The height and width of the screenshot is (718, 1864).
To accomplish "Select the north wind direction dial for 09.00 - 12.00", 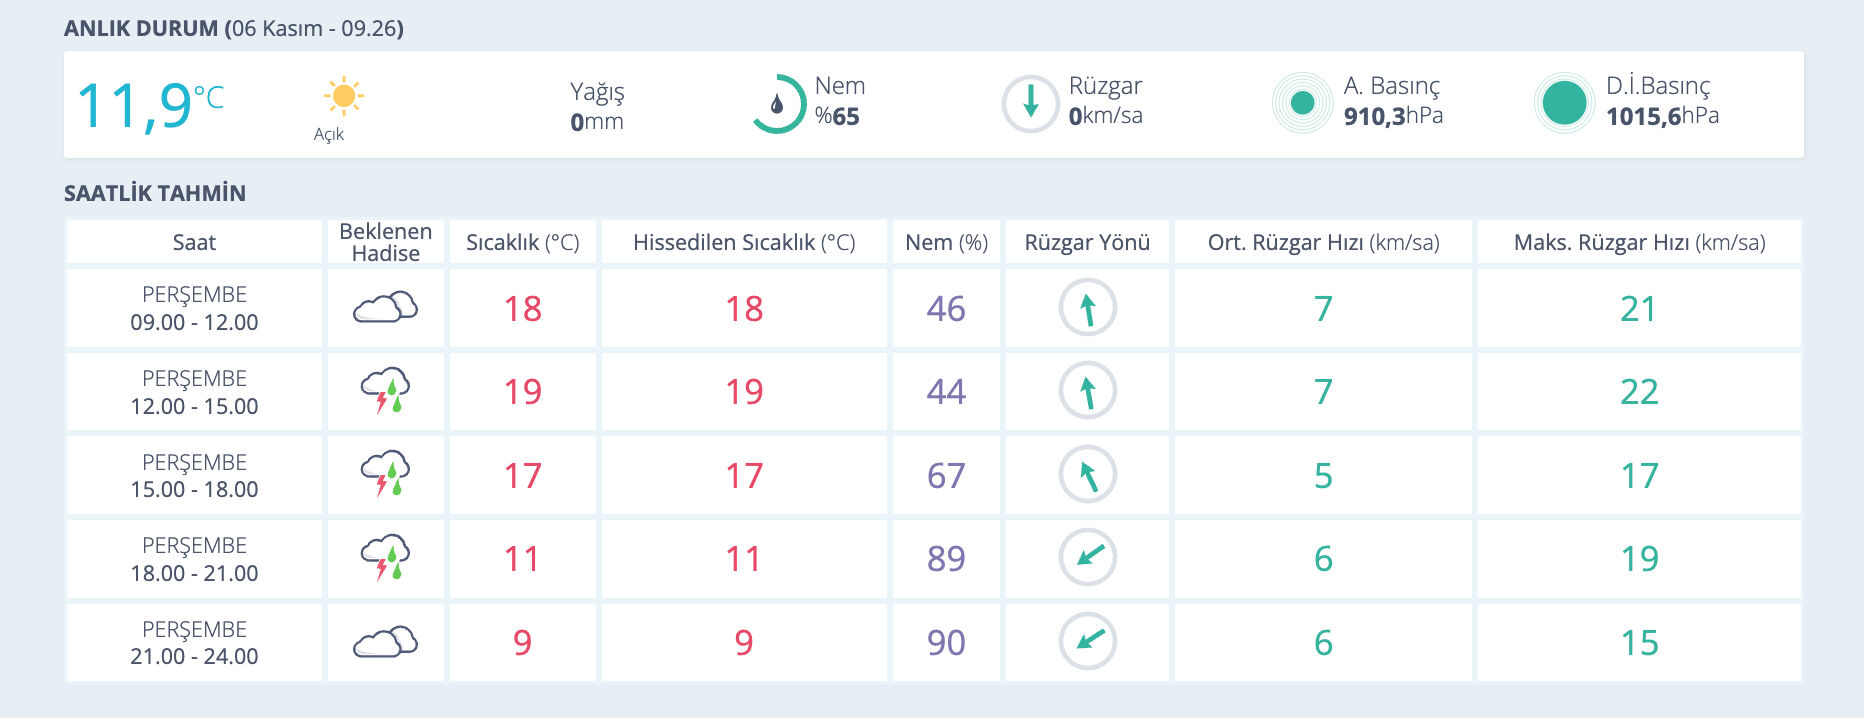I will 1087,307.
